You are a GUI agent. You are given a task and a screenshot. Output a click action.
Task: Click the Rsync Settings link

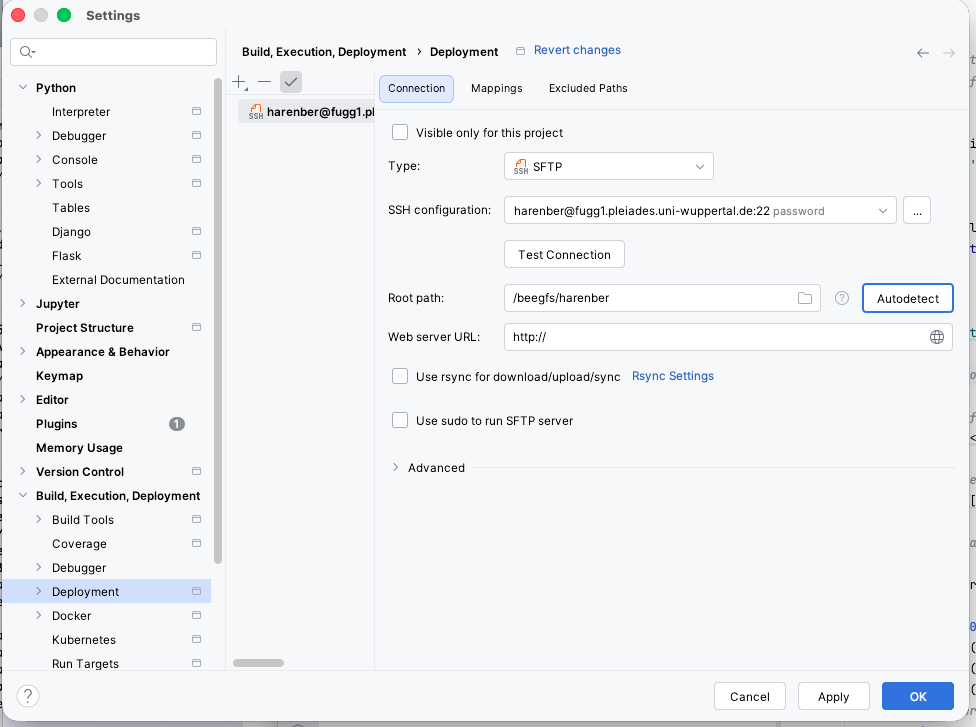pyautogui.click(x=672, y=377)
